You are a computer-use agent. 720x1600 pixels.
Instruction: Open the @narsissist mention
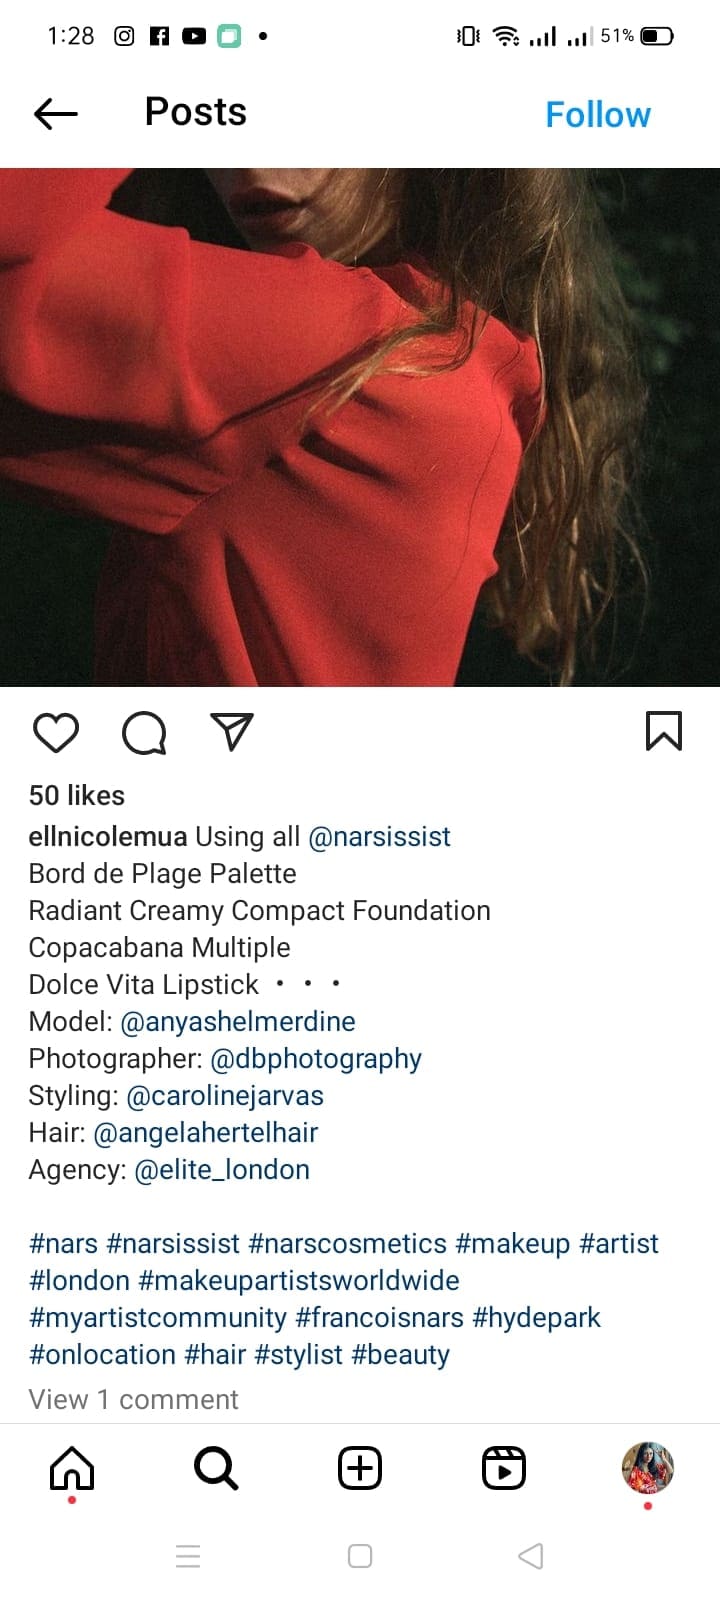(x=379, y=836)
